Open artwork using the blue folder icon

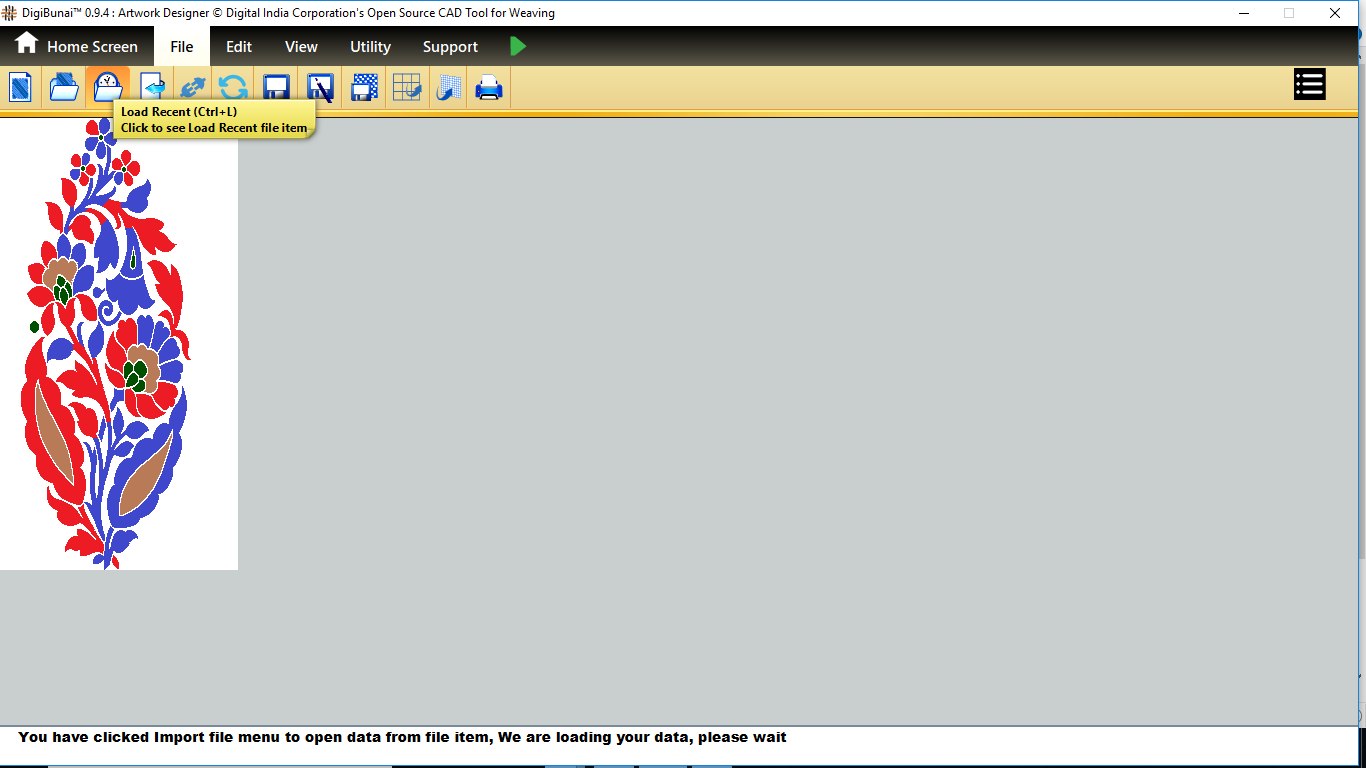pos(64,87)
